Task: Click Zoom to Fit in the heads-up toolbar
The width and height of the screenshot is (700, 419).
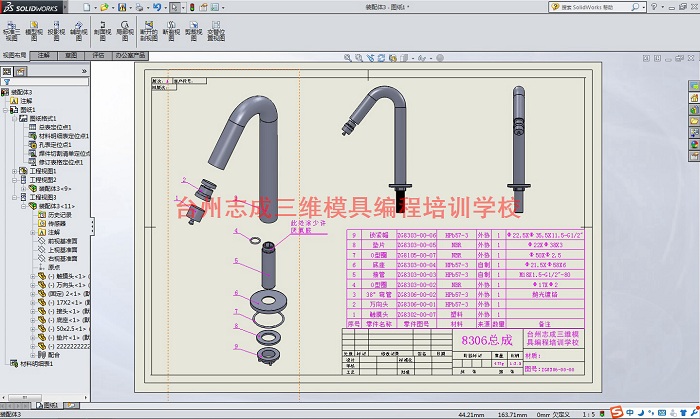Action: pos(347,58)
